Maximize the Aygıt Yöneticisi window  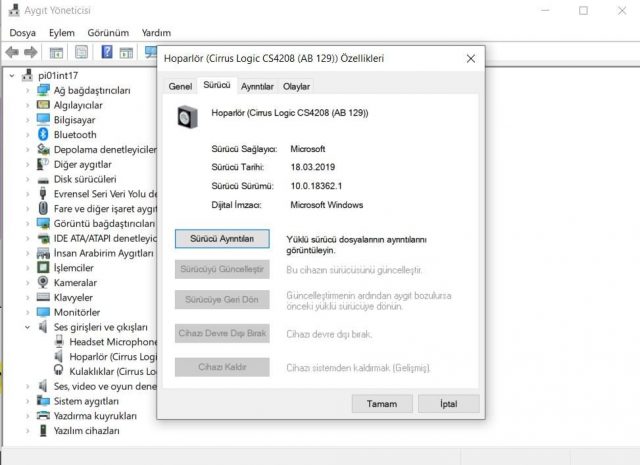pyautogui.click(x=583, y=11)
